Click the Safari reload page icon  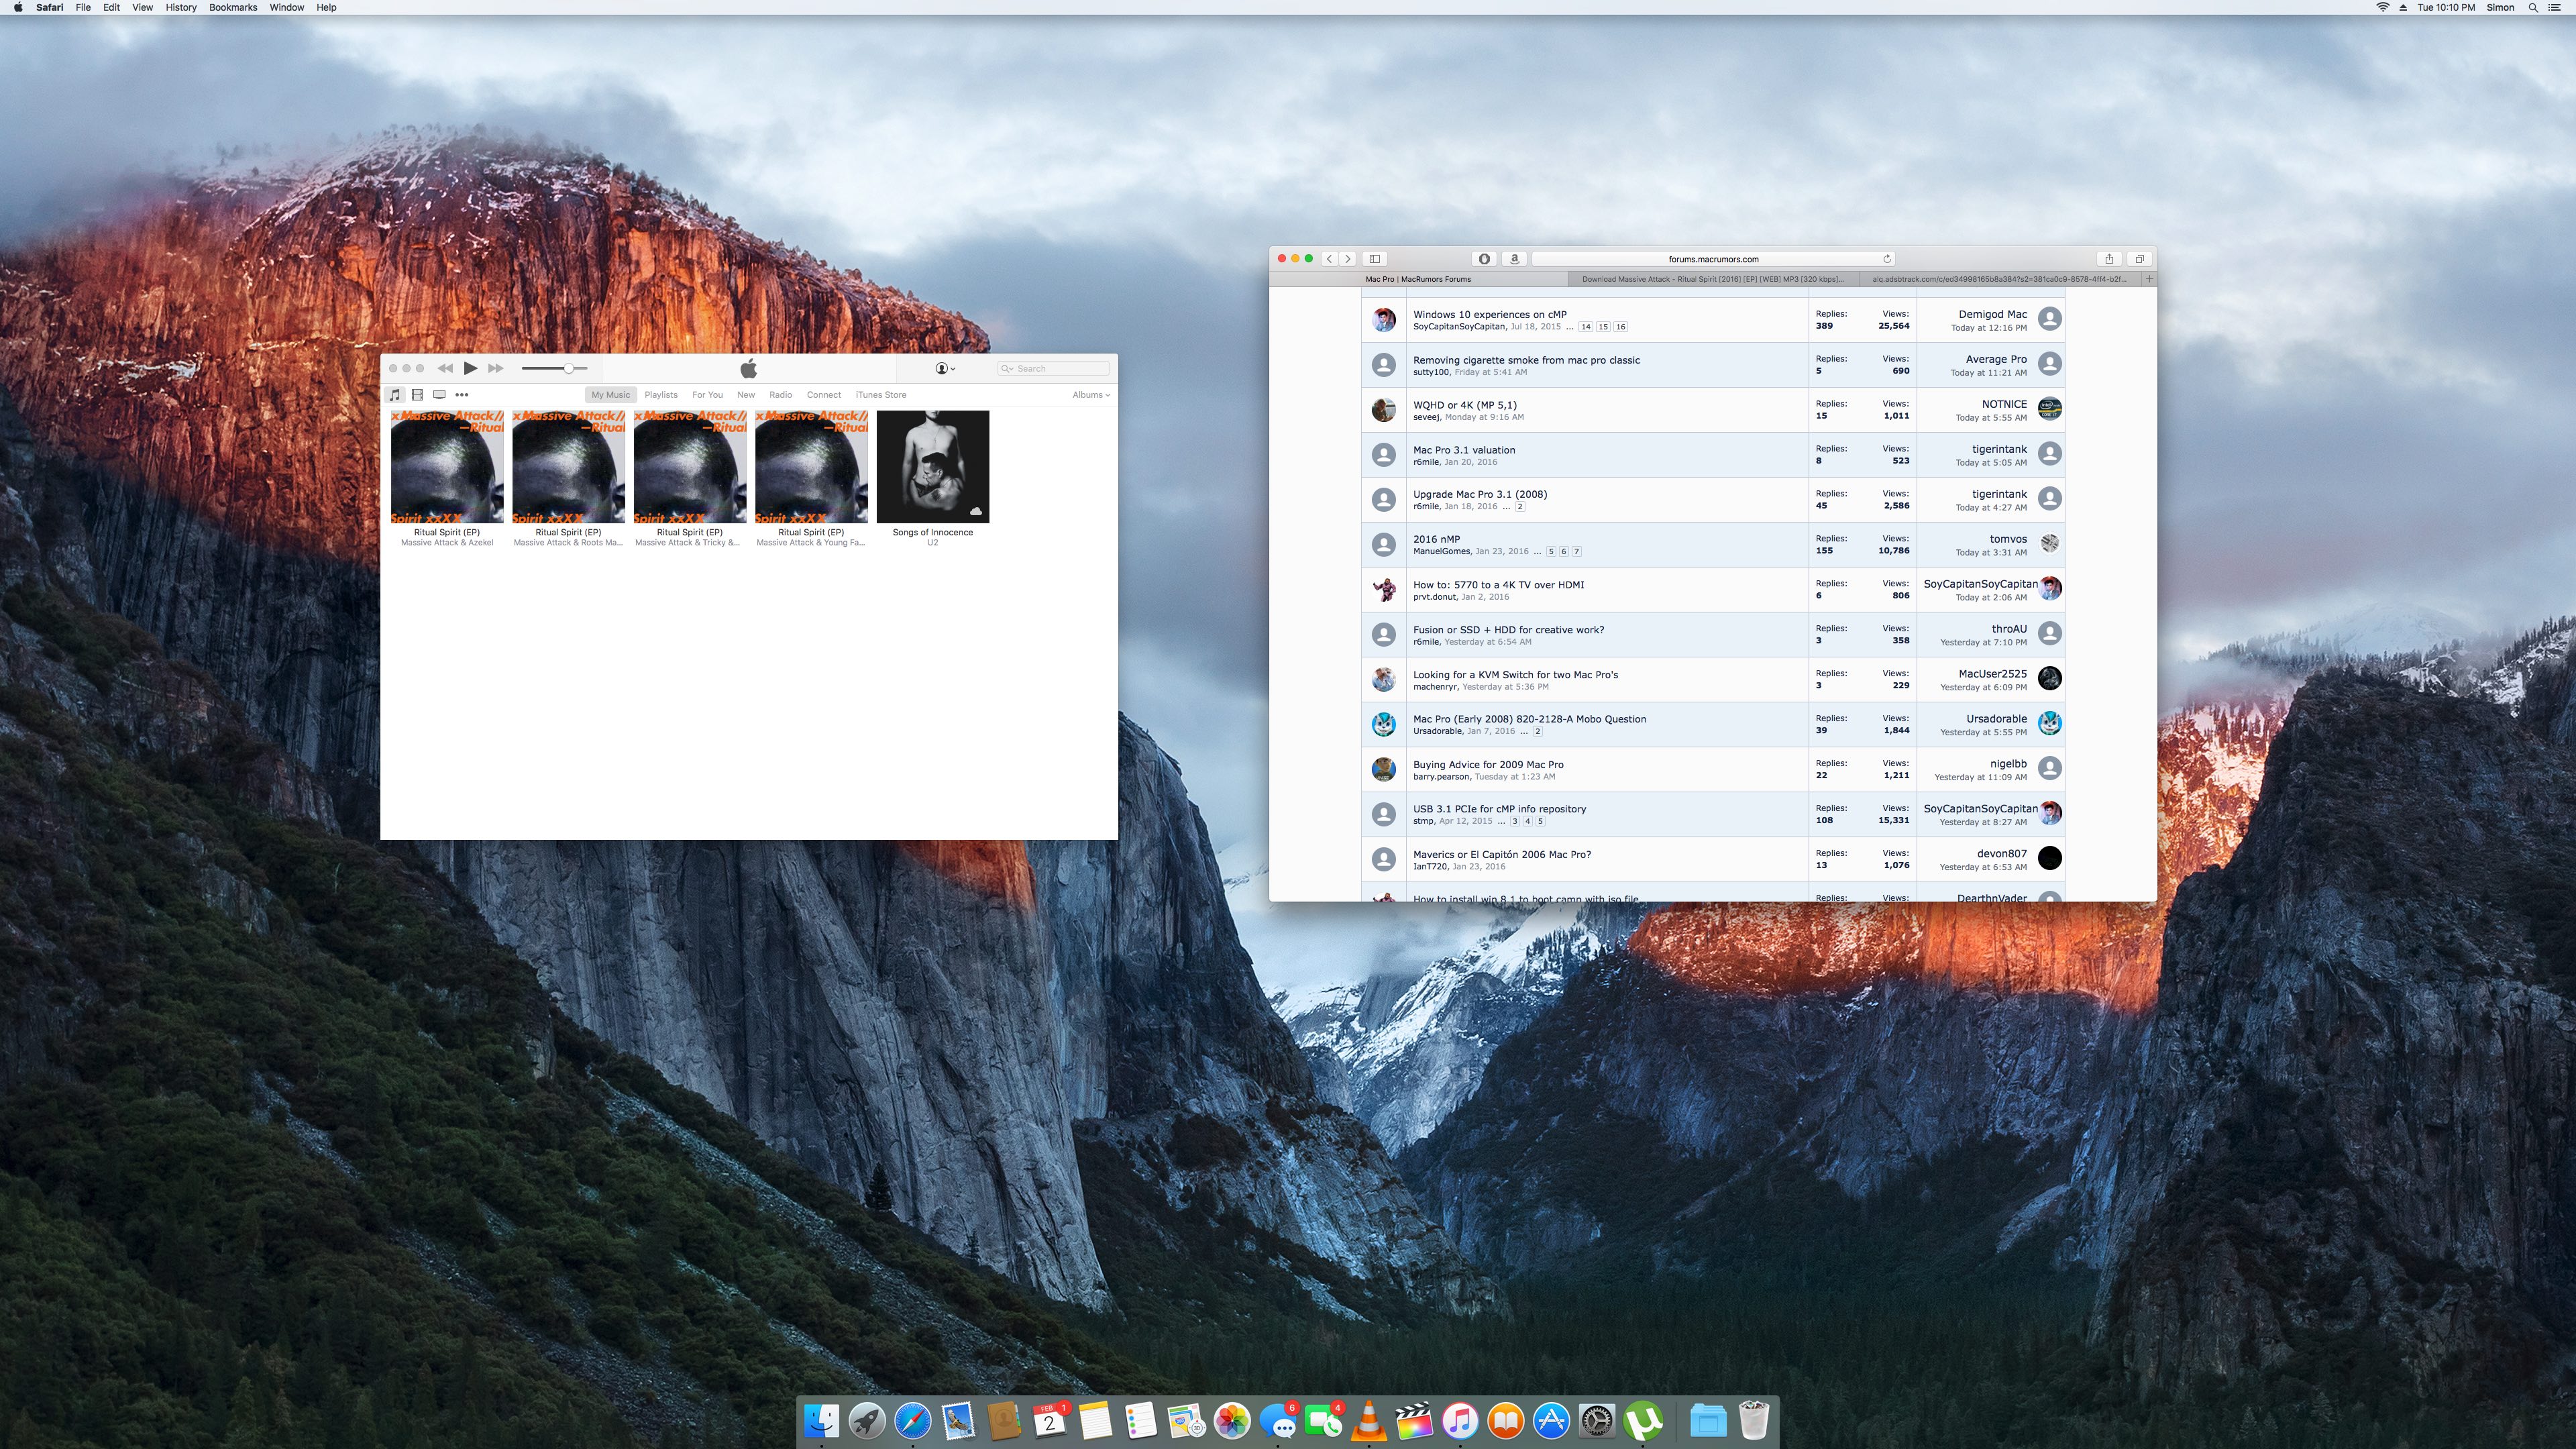tap(1887, 259)
